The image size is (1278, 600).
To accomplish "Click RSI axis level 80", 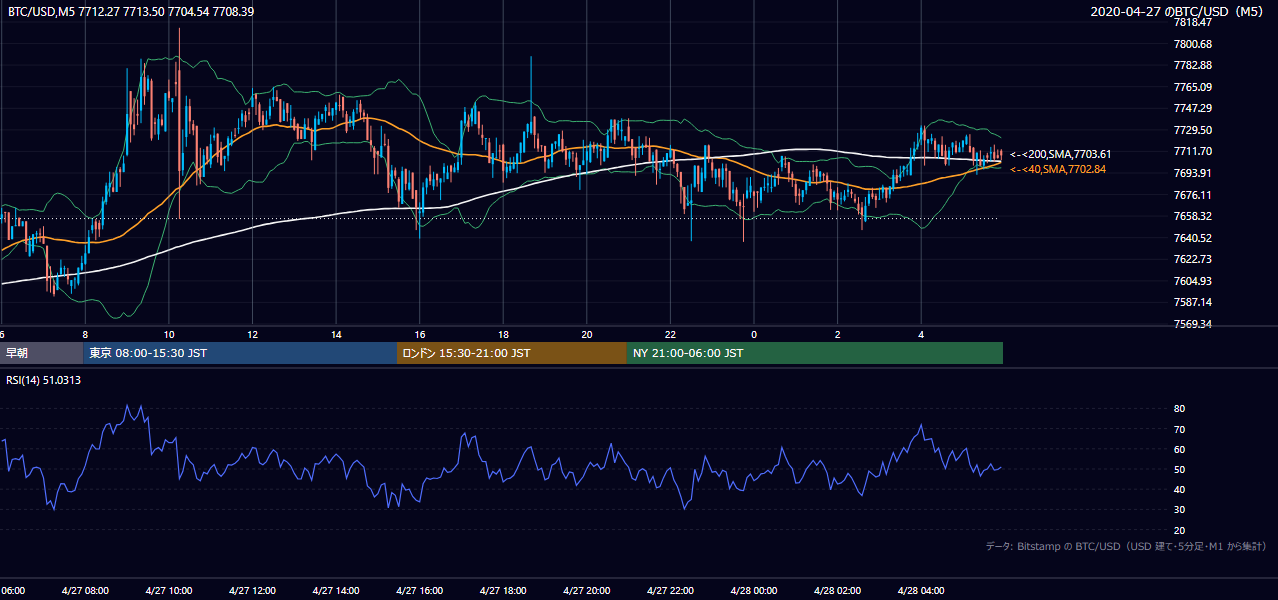I will point(1179,409).
